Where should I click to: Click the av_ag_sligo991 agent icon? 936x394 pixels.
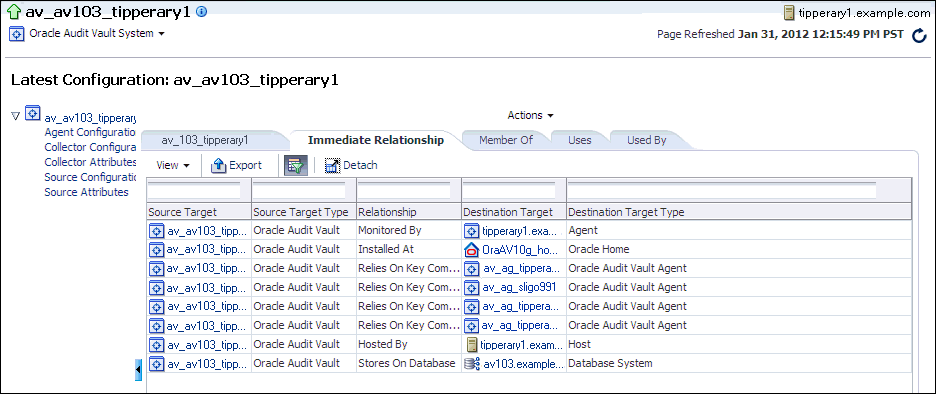(x=472, y=288)
